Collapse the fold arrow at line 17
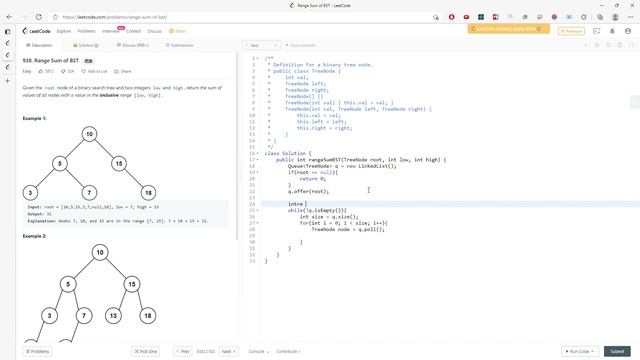 [258, 160]
